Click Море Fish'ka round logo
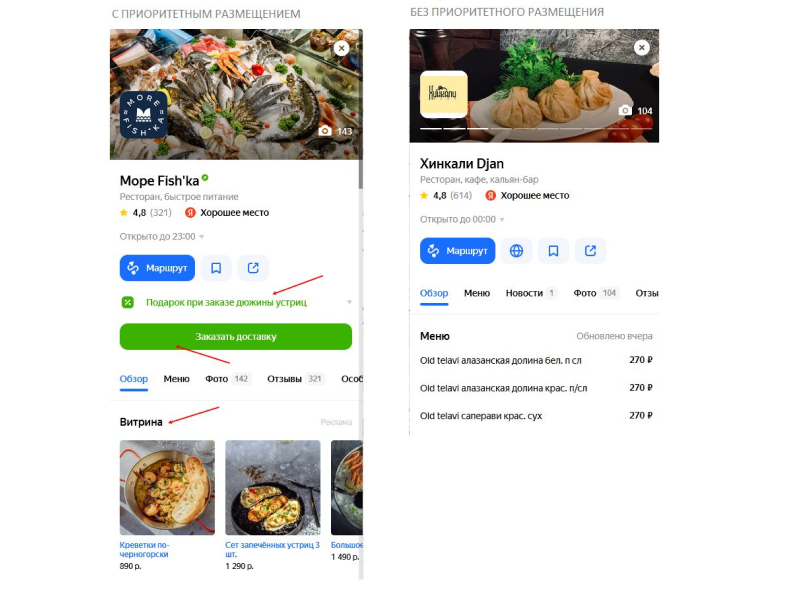This screenshot has width=800, height=600. (143, 115)
